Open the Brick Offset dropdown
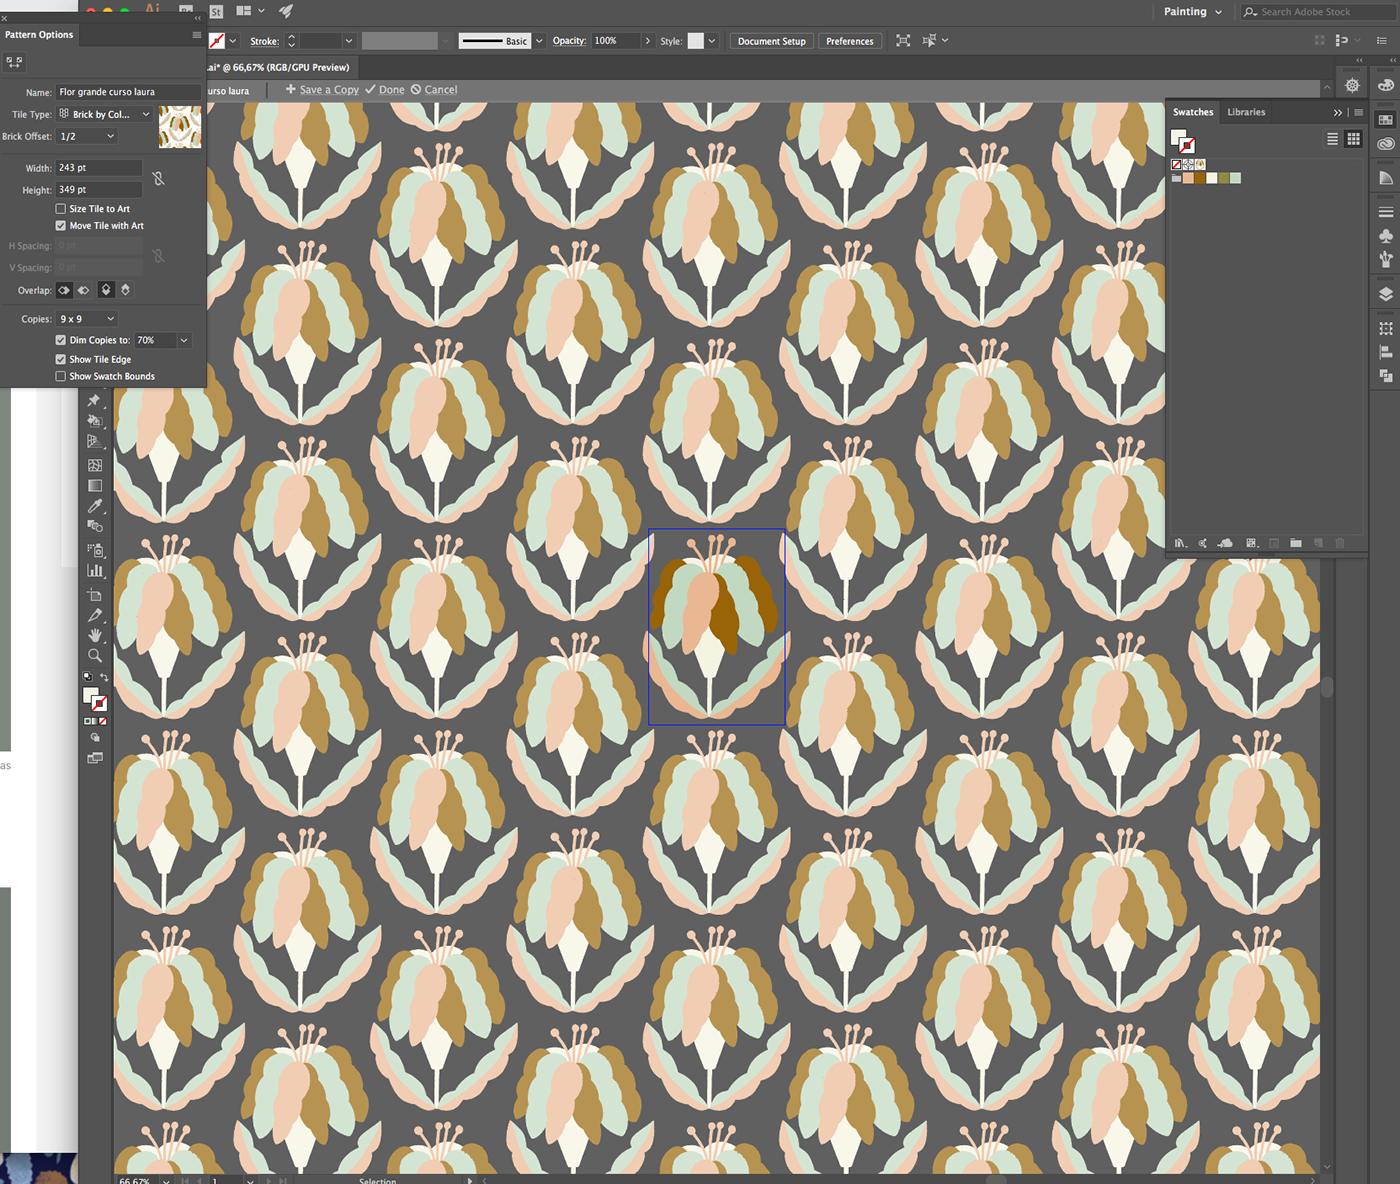Viewport: 1400px width, 1184px height. coord(87,136)
